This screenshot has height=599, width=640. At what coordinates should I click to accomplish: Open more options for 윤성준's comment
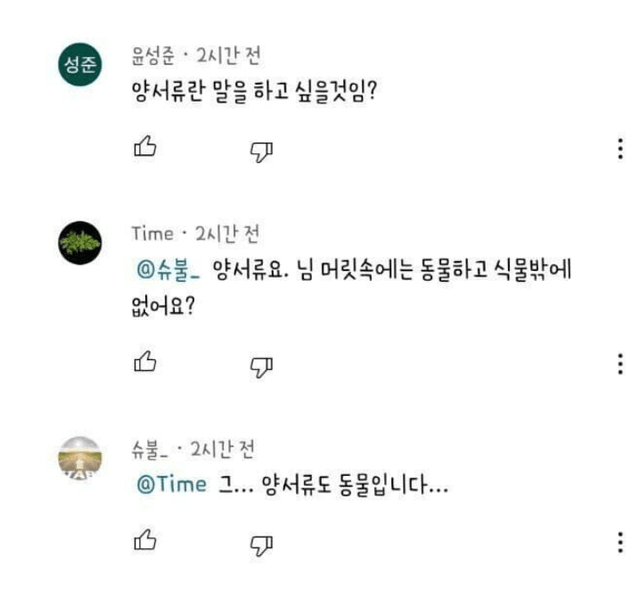[620, 149]
